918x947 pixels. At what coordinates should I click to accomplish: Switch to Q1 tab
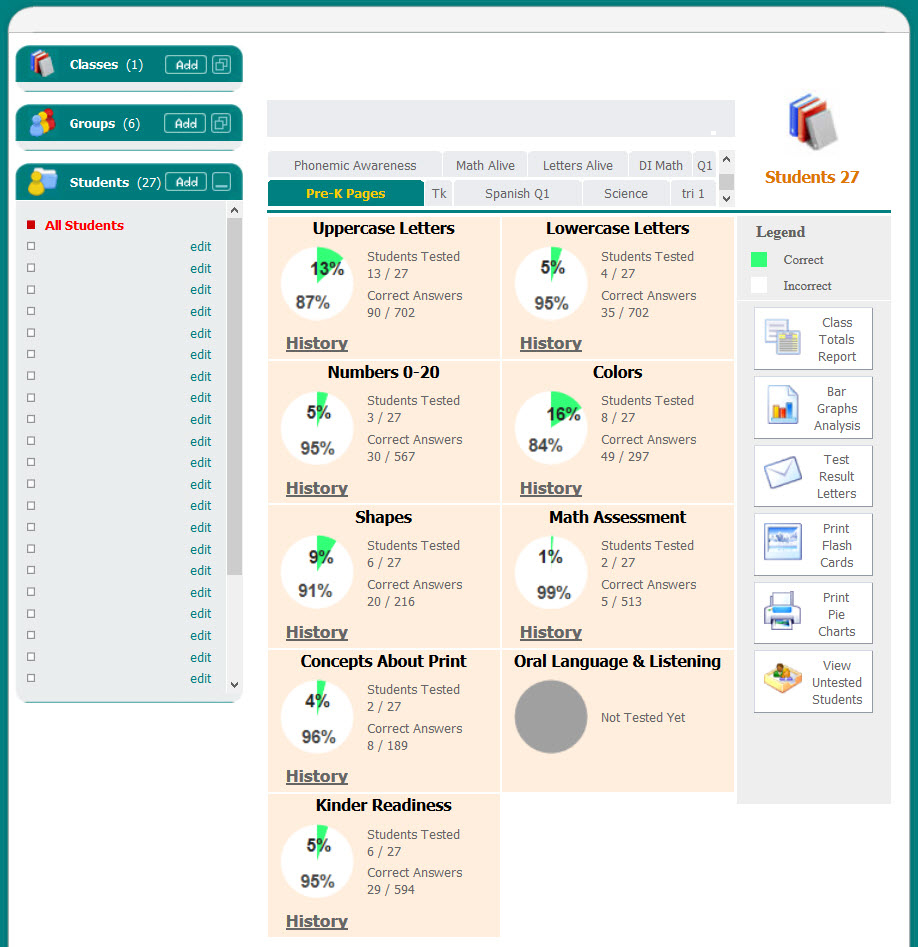tap(704, 165)
